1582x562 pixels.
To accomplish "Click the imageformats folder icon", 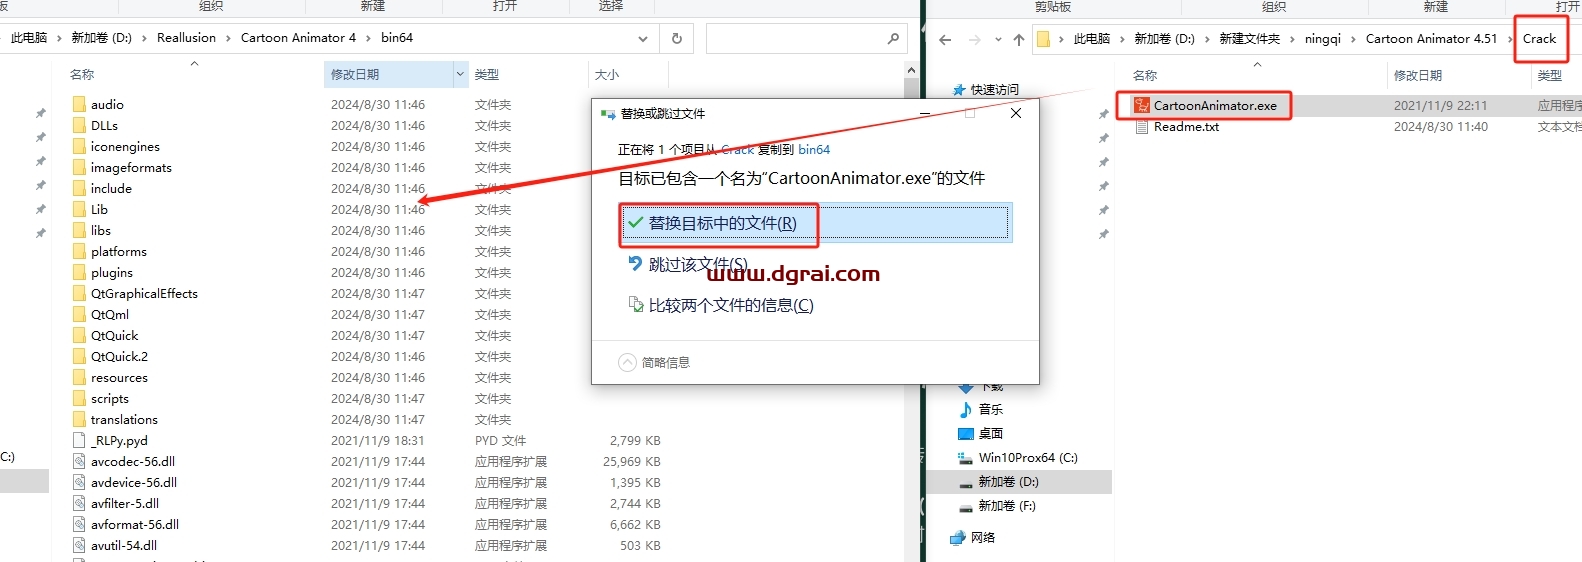I will [x=79, y=167].
